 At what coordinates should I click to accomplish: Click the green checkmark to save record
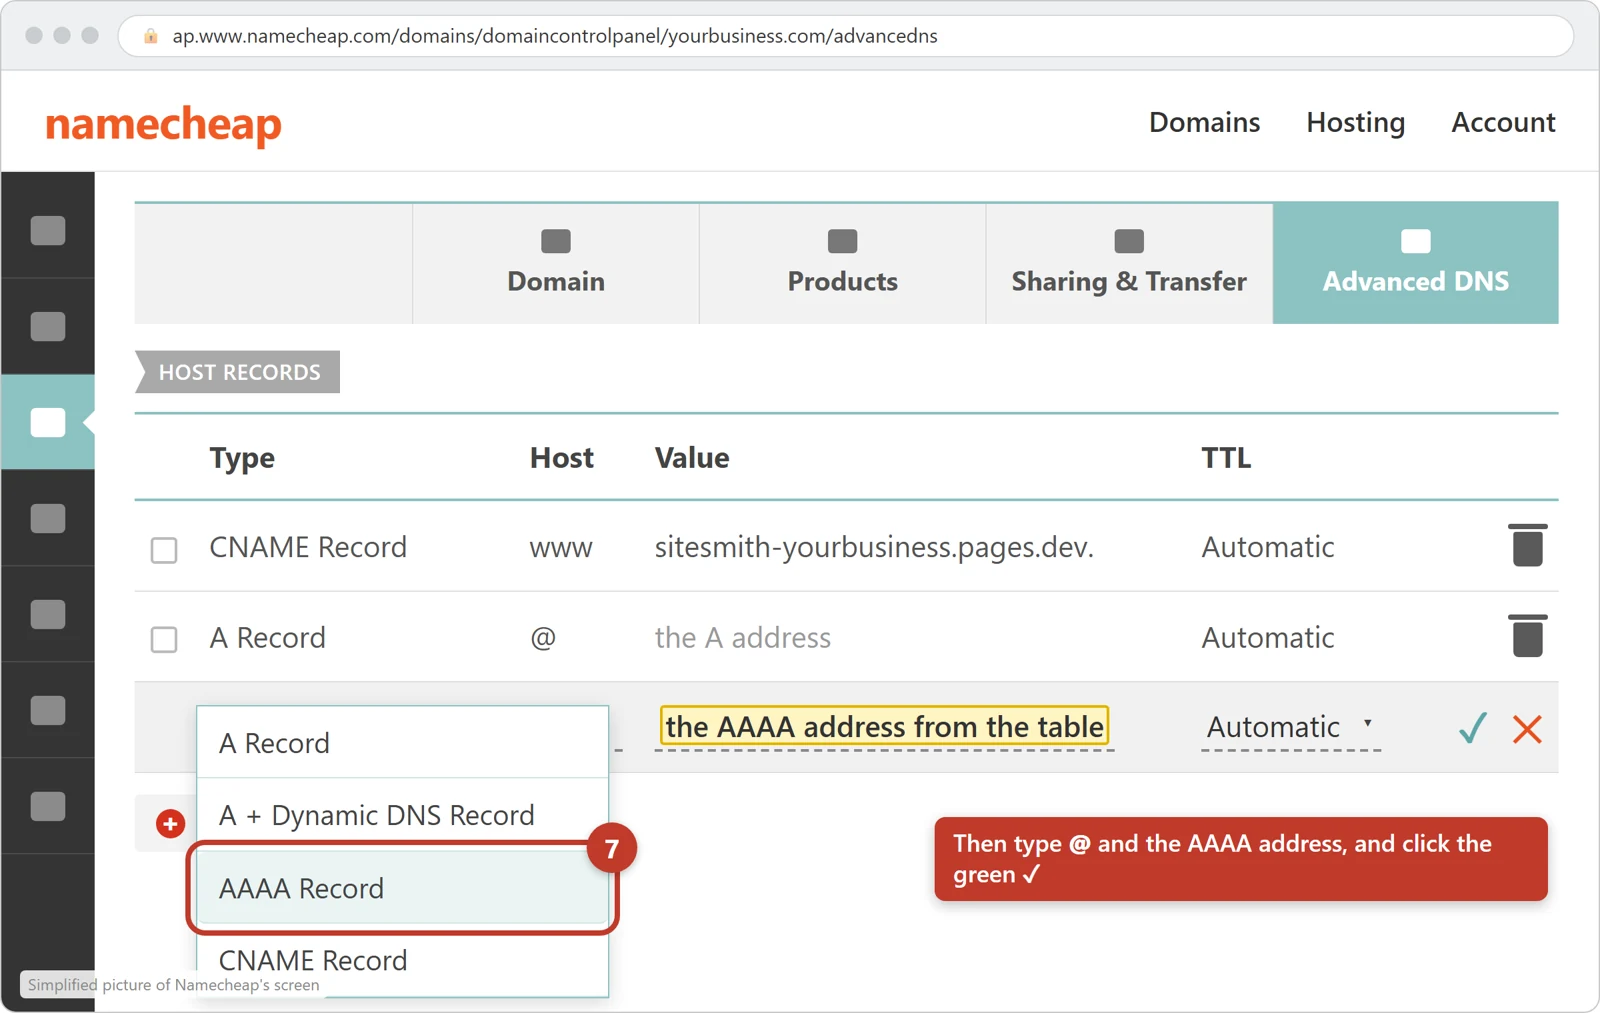click(1472, 728)
